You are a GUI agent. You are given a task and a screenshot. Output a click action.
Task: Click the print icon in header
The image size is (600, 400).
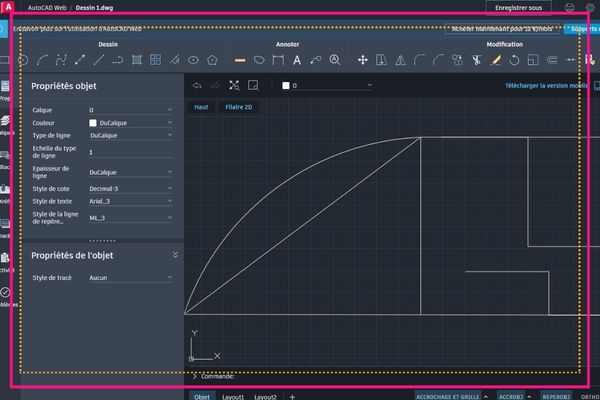click(569, 8)
